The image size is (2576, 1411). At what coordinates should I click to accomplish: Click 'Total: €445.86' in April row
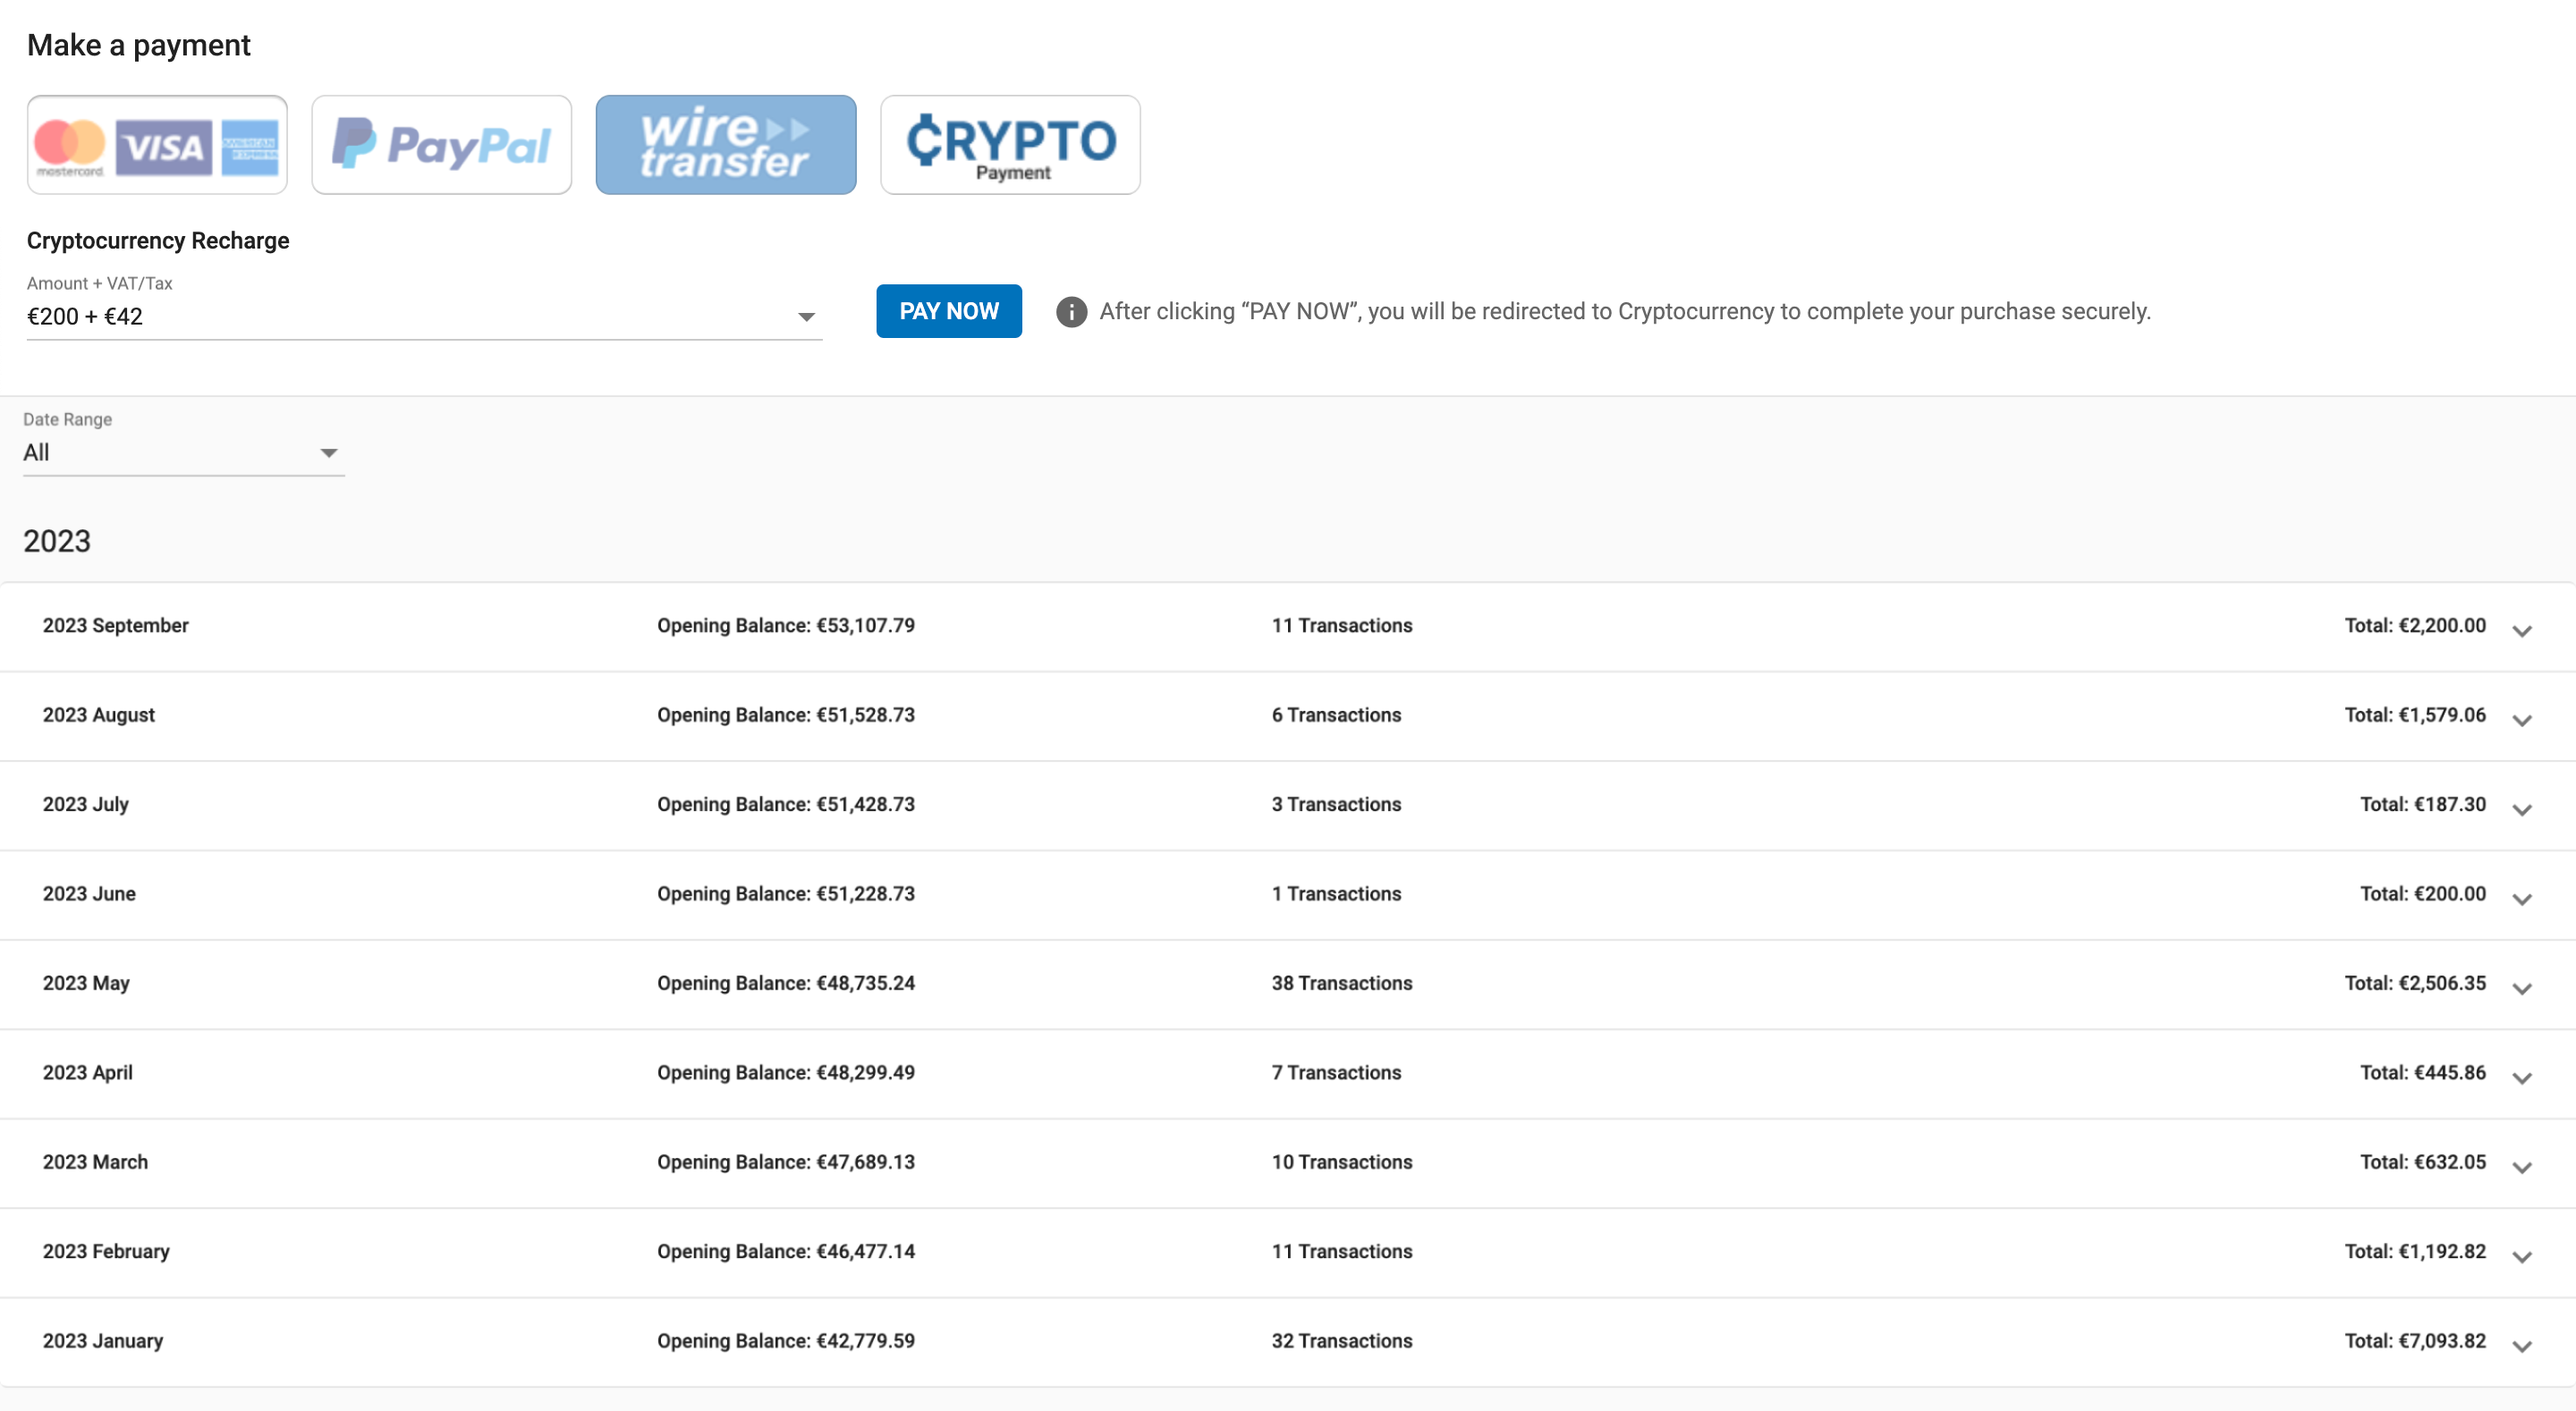[x=2423, y=1072]
